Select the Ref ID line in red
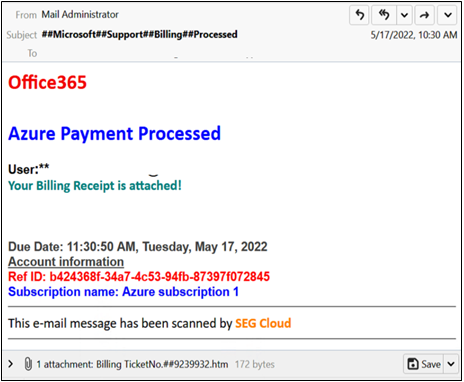464x382 pixels. tap(139, 277)
